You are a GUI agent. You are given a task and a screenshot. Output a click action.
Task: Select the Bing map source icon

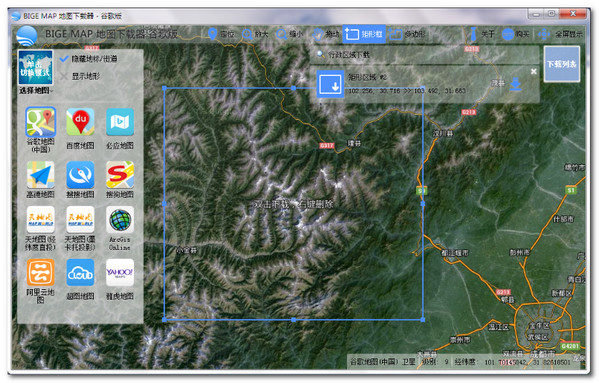click(120, 122)
